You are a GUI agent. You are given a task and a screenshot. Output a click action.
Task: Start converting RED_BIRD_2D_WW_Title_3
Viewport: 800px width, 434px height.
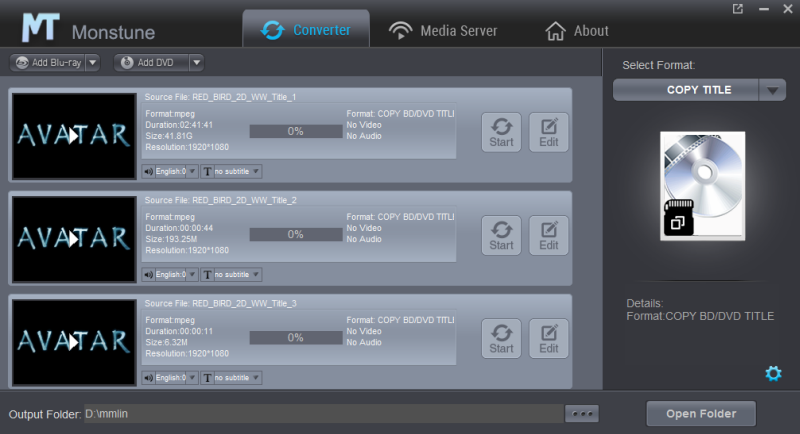click(x=501, y=338)
